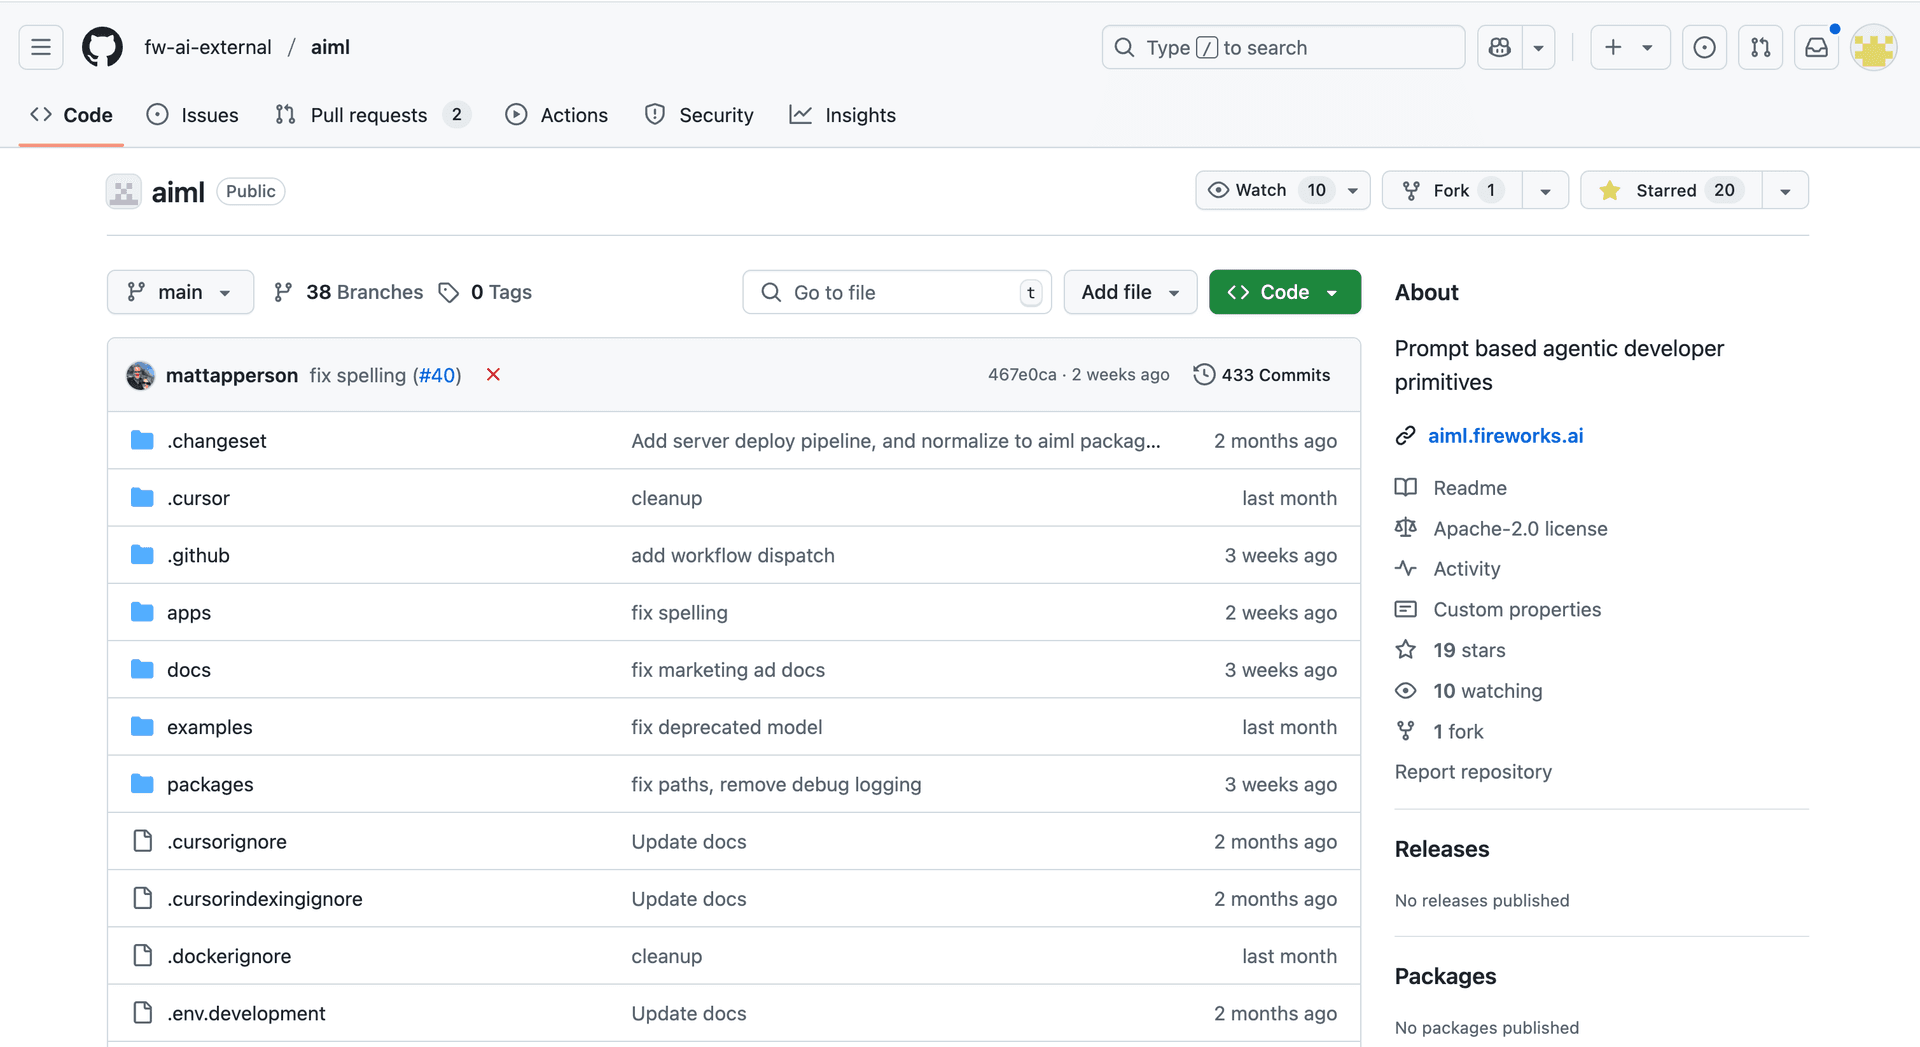Image resolution: width=1920 pixels, height=1047 pixels.
Task: Open the .cursorindexingignore file
Action: click(265, 899)
